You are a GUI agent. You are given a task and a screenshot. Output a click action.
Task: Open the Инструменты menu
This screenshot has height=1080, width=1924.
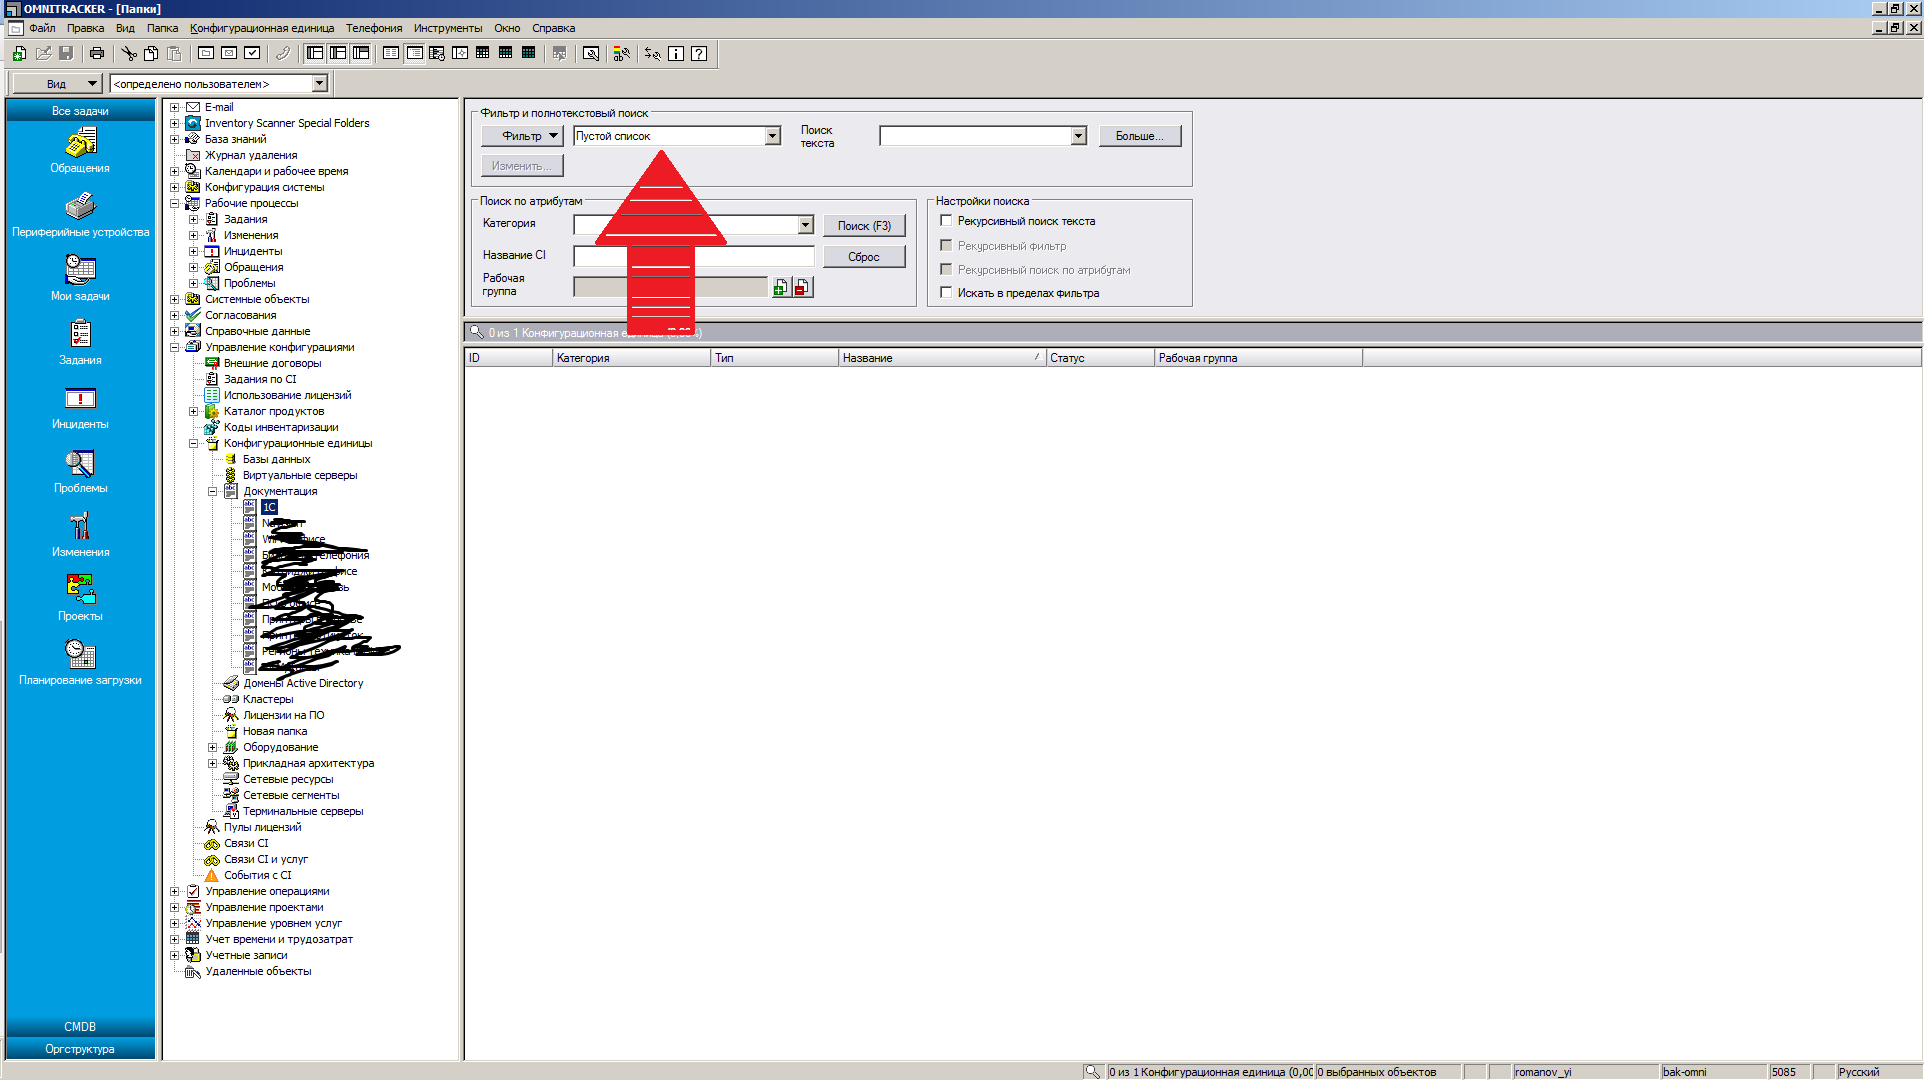point(447,28)
